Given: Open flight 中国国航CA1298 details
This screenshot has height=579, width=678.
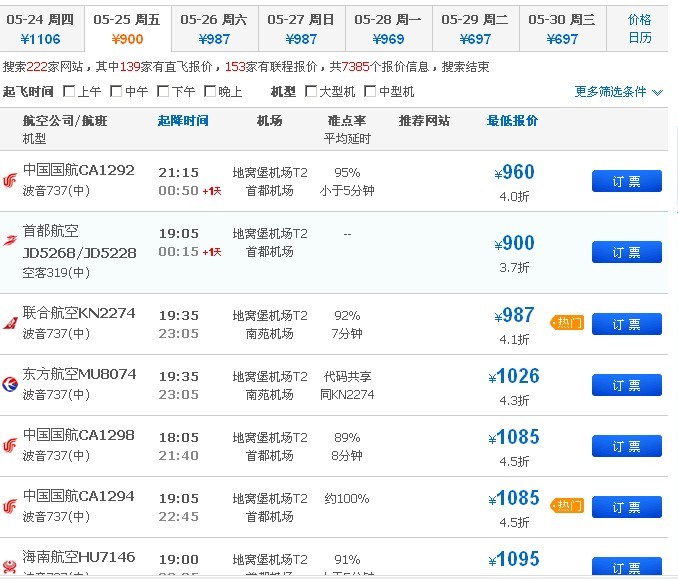Looking at the screenshot, I should click(x=79, y=435).
